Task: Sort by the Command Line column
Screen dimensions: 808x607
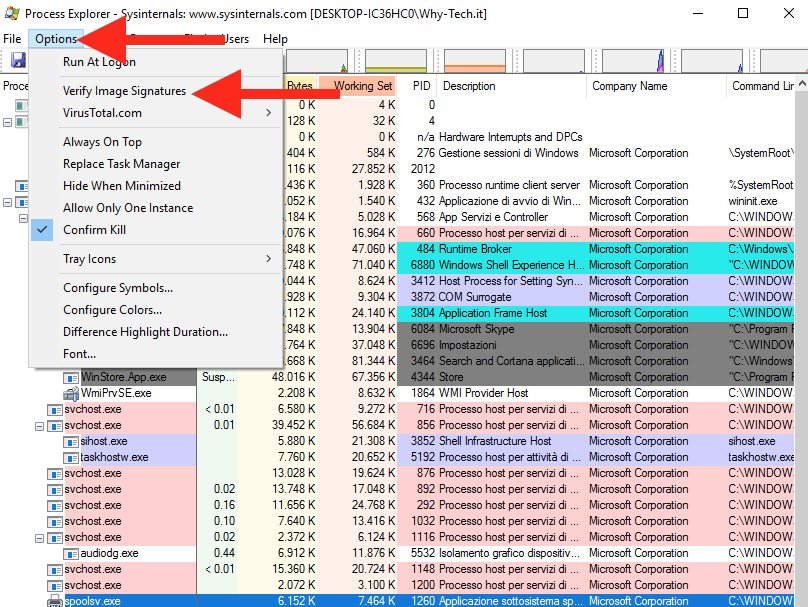Action: point(761,86)
